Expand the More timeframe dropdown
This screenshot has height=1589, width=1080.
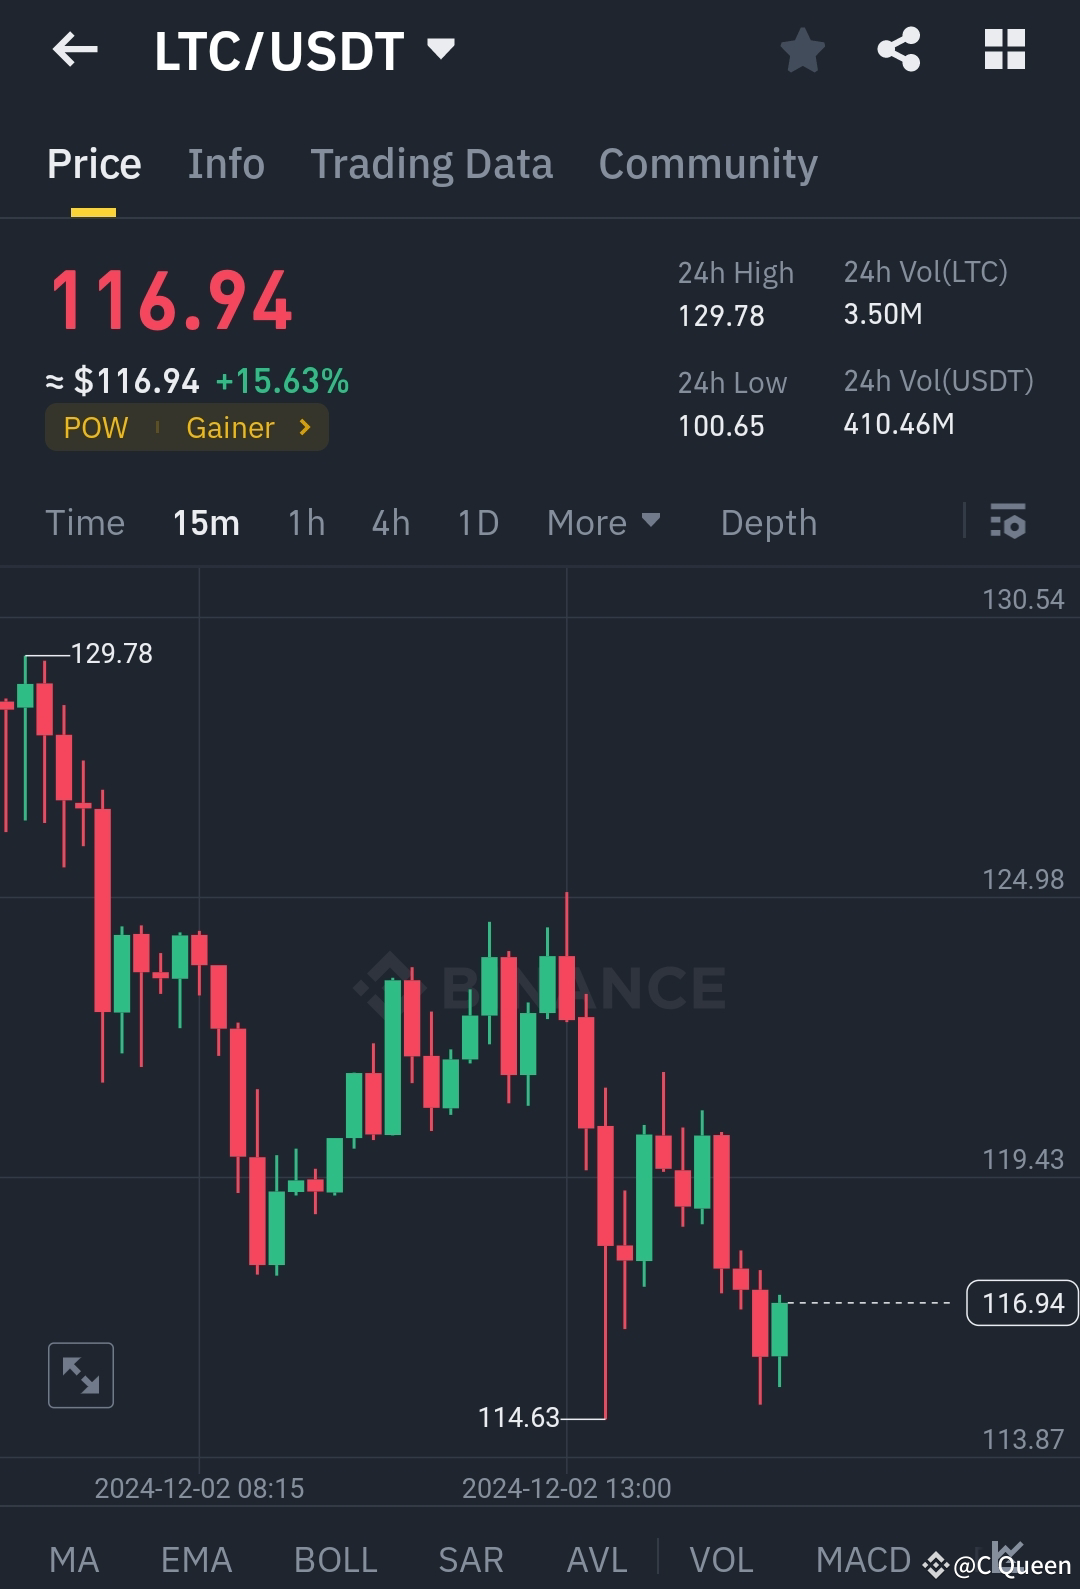[x=604, y=522]
